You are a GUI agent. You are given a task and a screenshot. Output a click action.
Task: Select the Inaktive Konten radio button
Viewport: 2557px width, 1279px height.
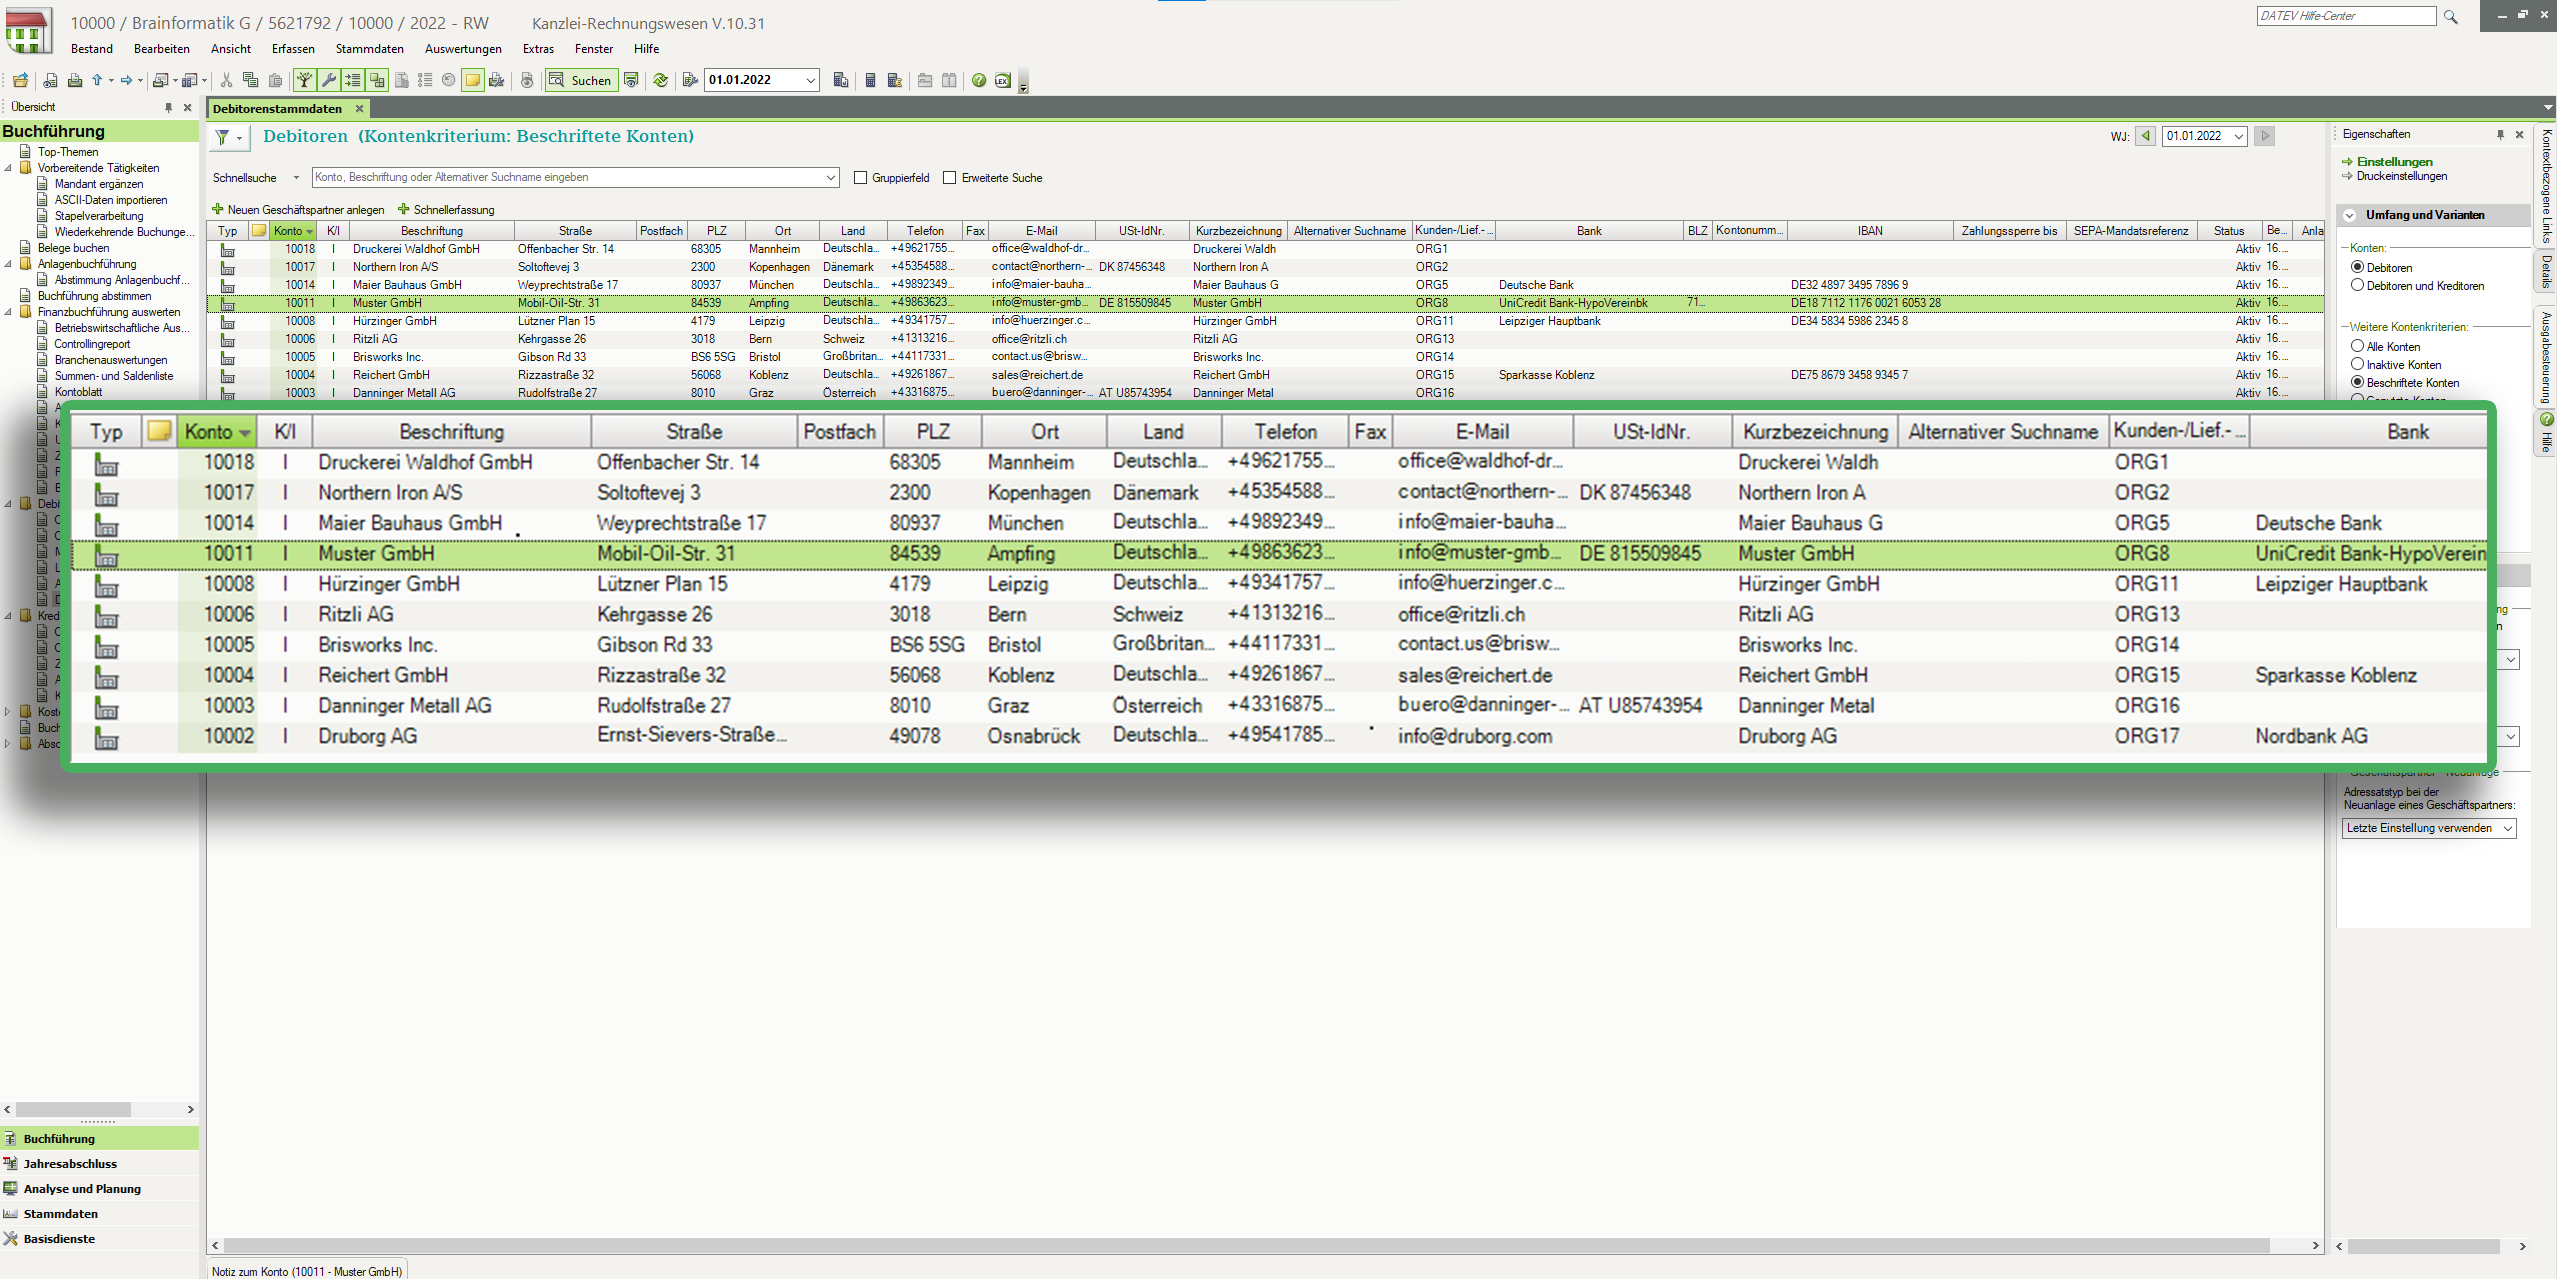(x=2357, y=364)
